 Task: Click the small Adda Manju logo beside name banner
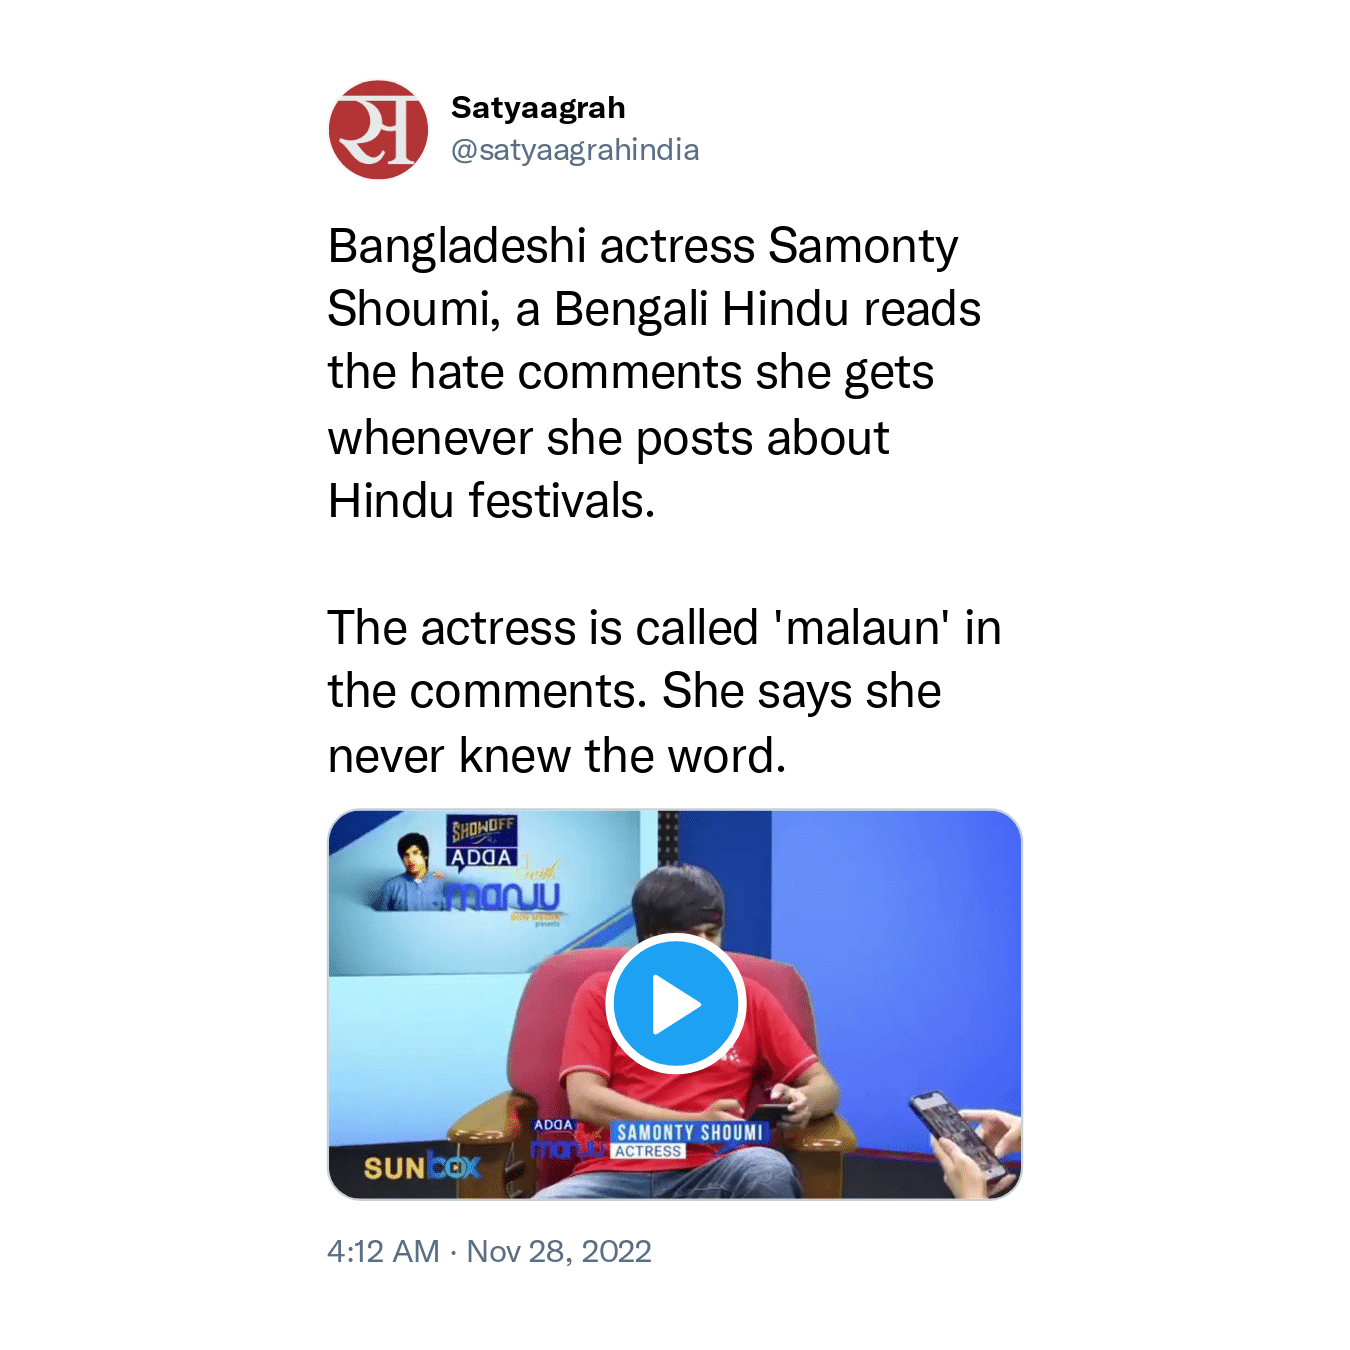(x=568, y=1139)
